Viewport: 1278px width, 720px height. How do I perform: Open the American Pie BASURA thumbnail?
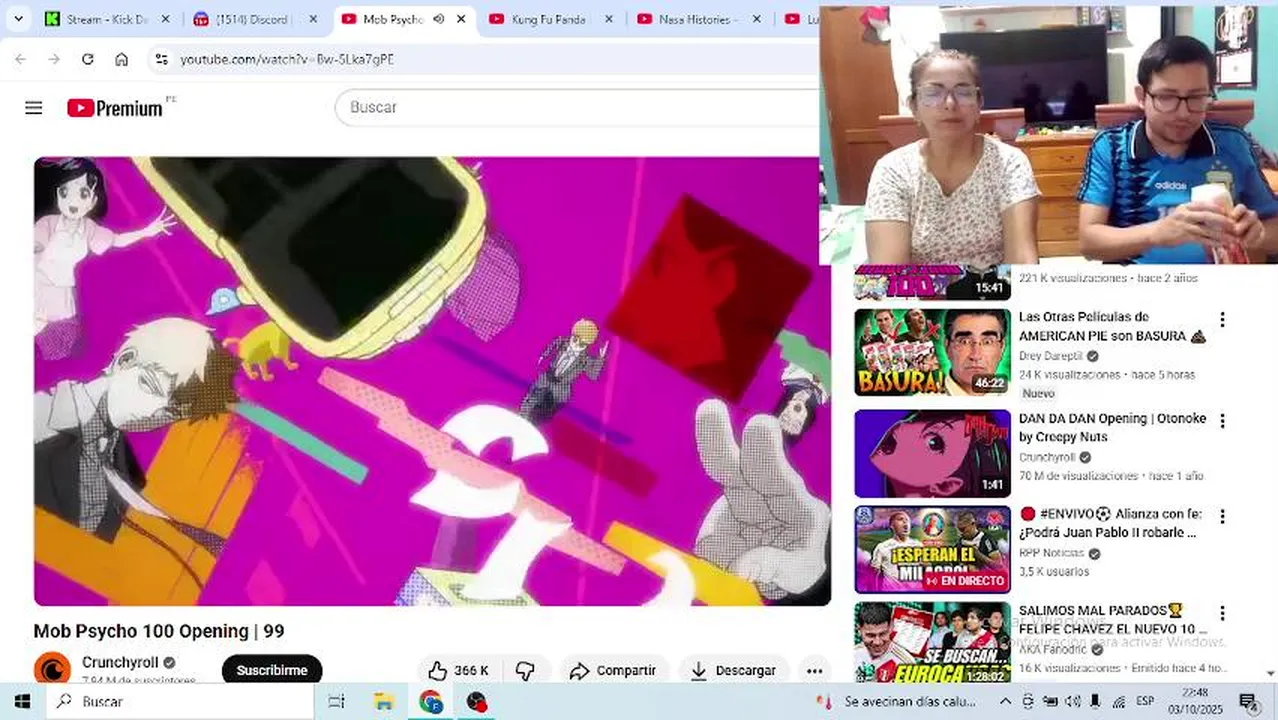click(932, 352)
